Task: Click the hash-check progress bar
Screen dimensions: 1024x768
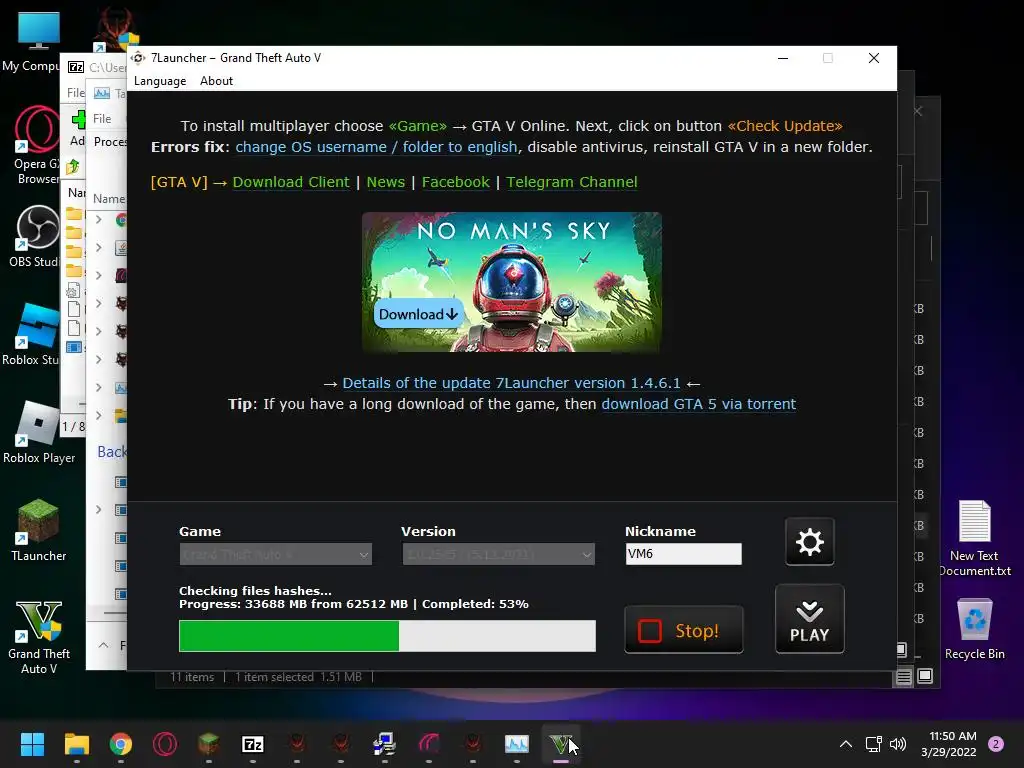Action: click(387, 636)
